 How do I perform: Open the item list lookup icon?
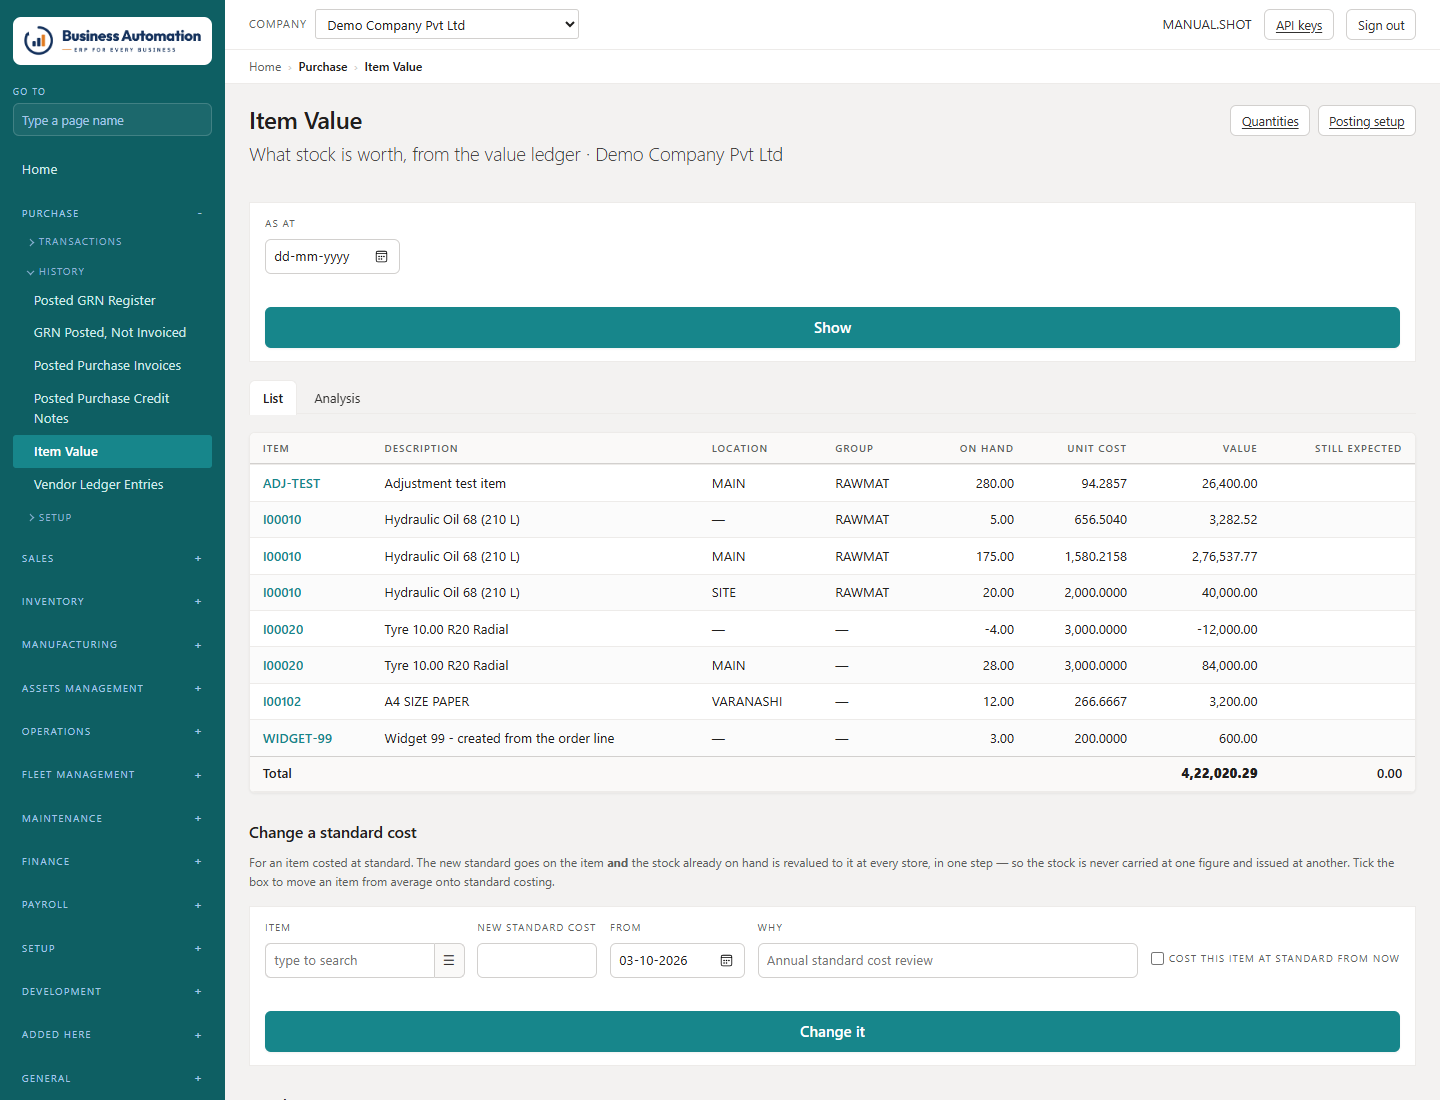point(449,961)
